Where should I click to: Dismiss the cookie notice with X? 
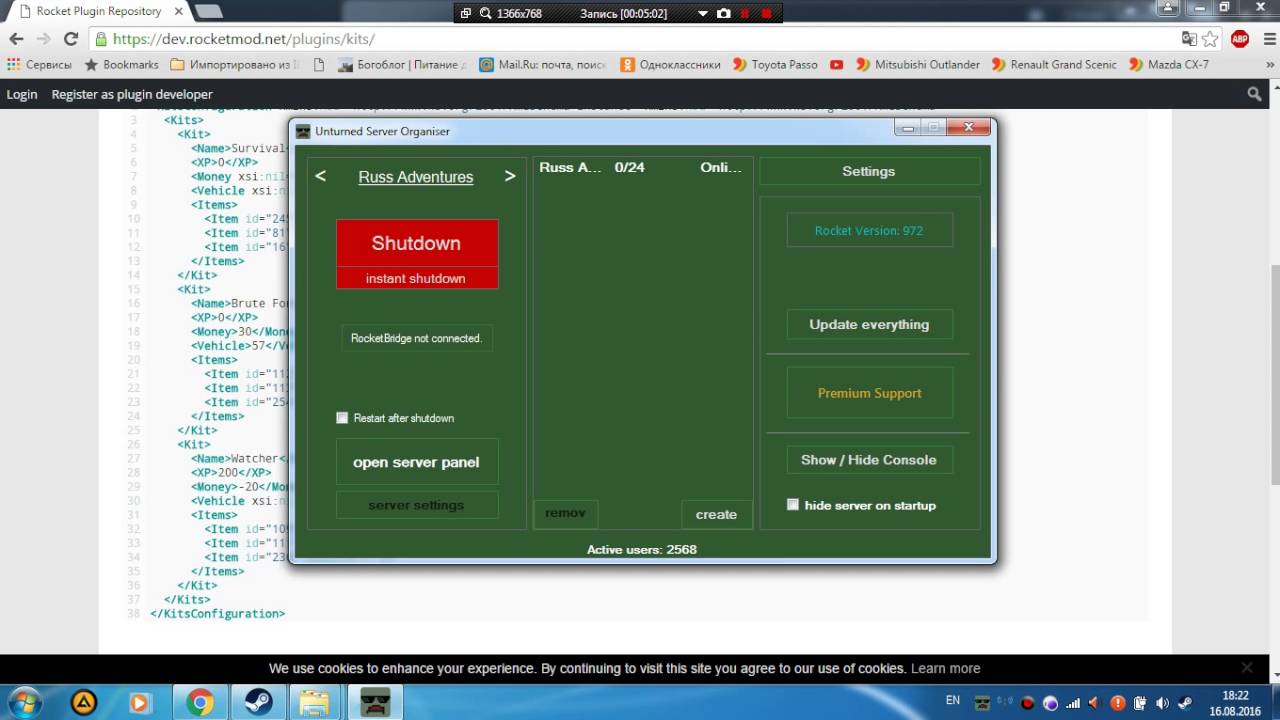(x=1246, y=667)
